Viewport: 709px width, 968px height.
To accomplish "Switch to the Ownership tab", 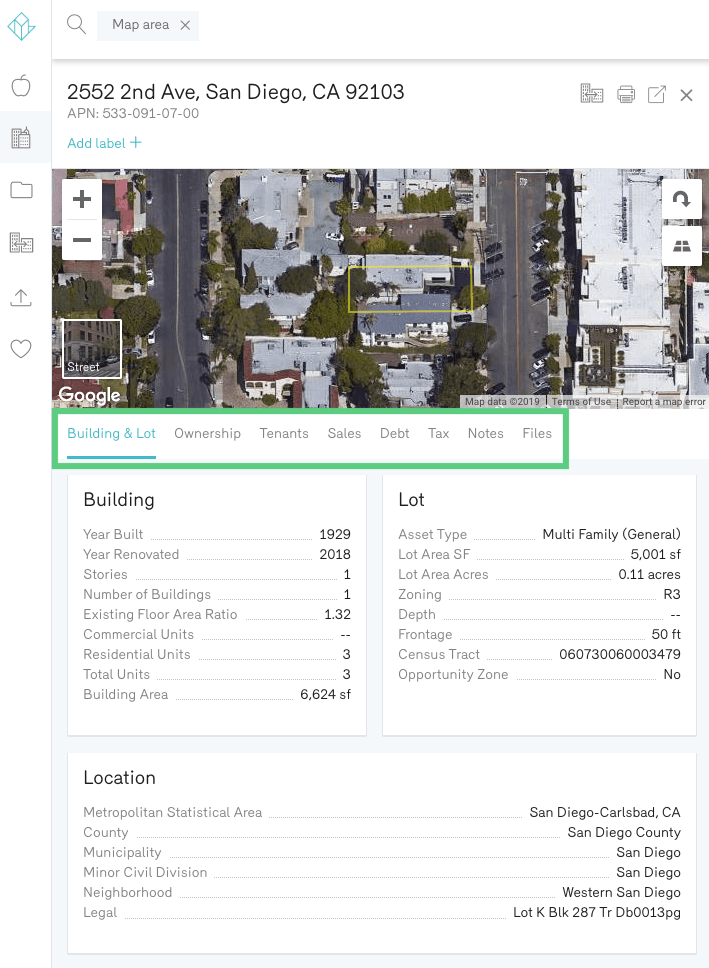I will coord(207,433).
